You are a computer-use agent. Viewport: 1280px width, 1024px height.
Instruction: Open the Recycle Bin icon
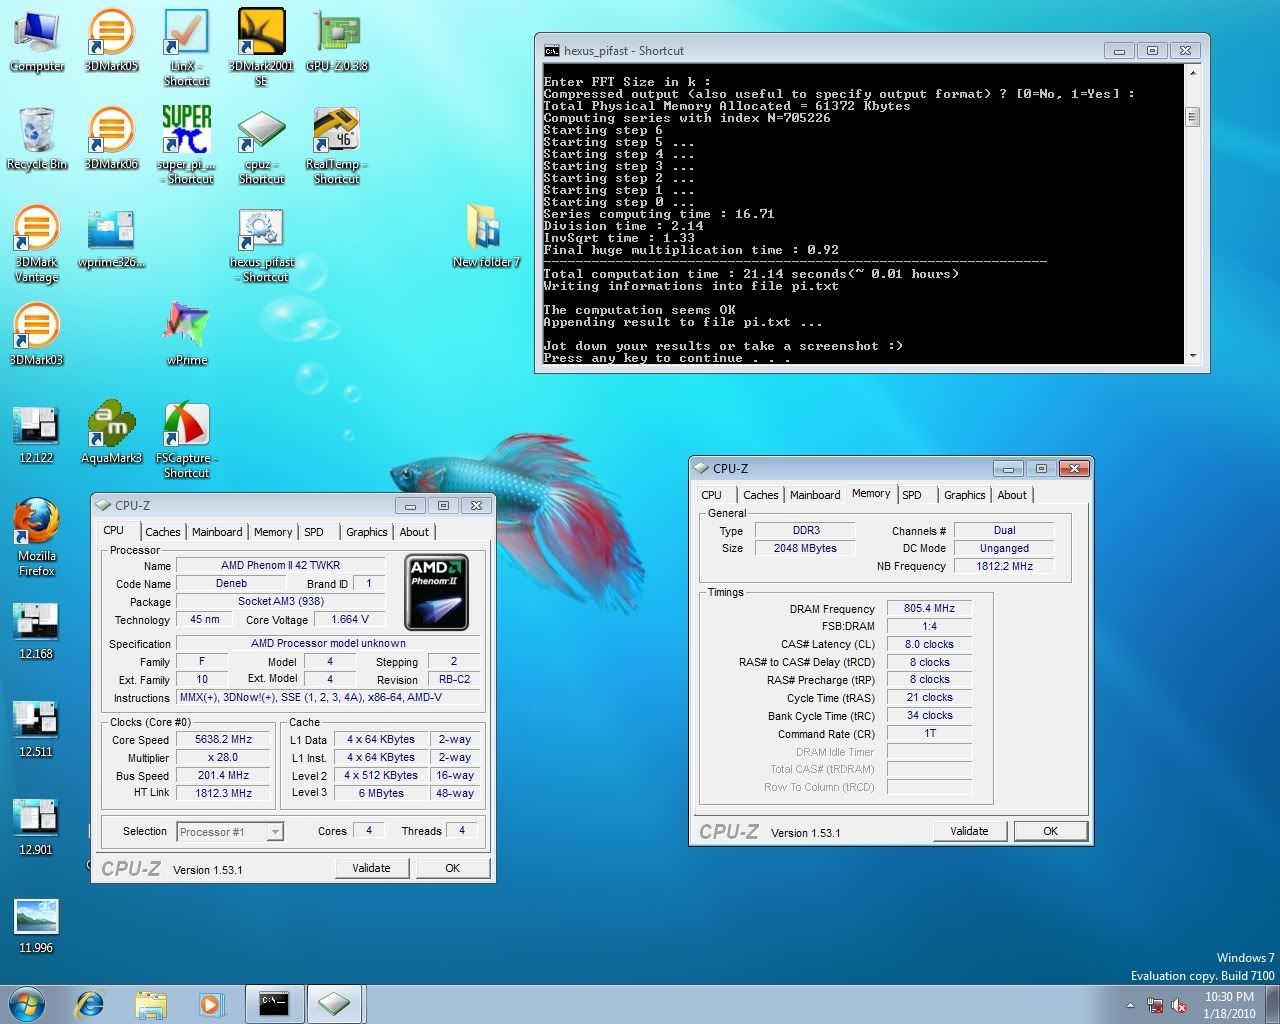click(x=37, y=138)
